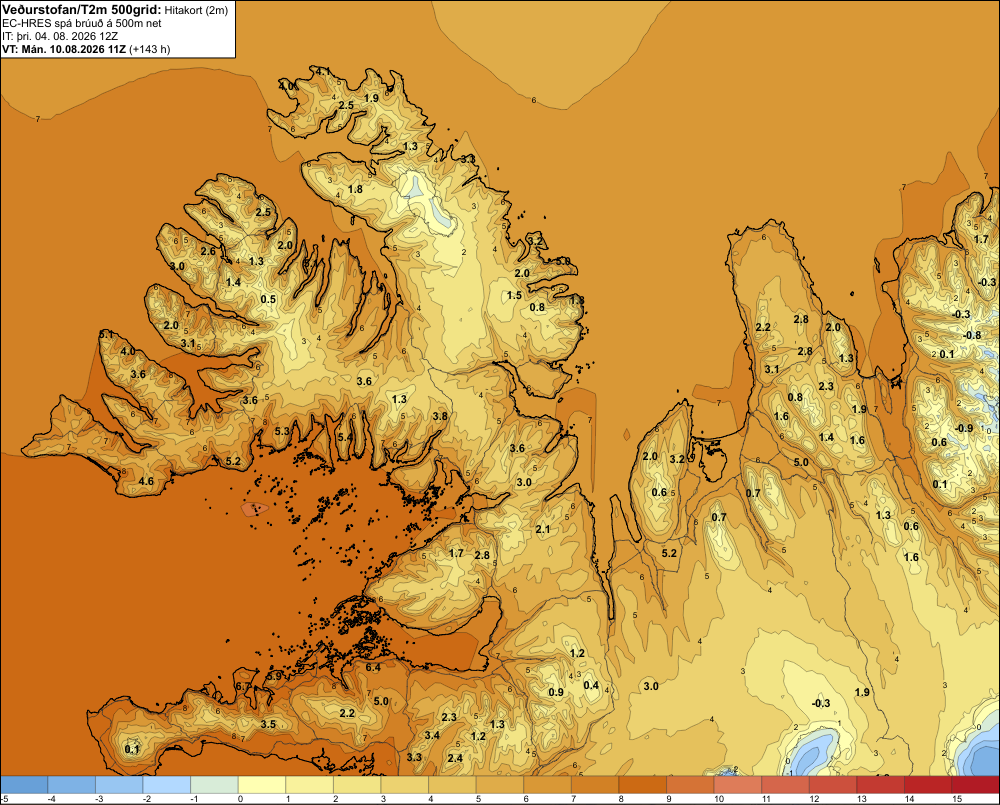Click the temperature value 0.5 on the map
The width and height of the screenshot is (1000, 805).
[268, 299]
